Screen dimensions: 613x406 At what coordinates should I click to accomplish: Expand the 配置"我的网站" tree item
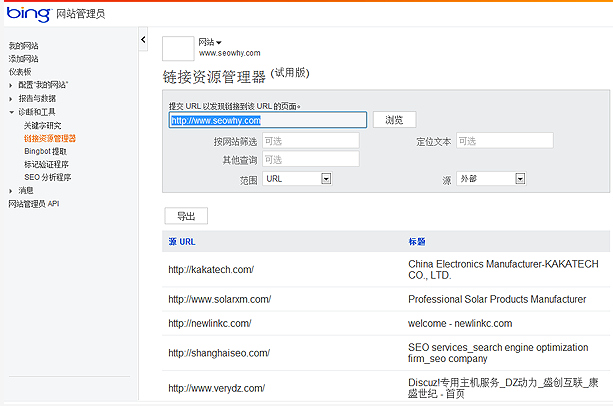11,85
